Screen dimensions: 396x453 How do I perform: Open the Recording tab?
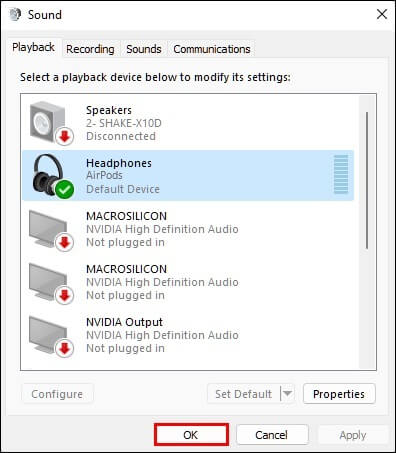pyautogui.click(x=90, y=49)
